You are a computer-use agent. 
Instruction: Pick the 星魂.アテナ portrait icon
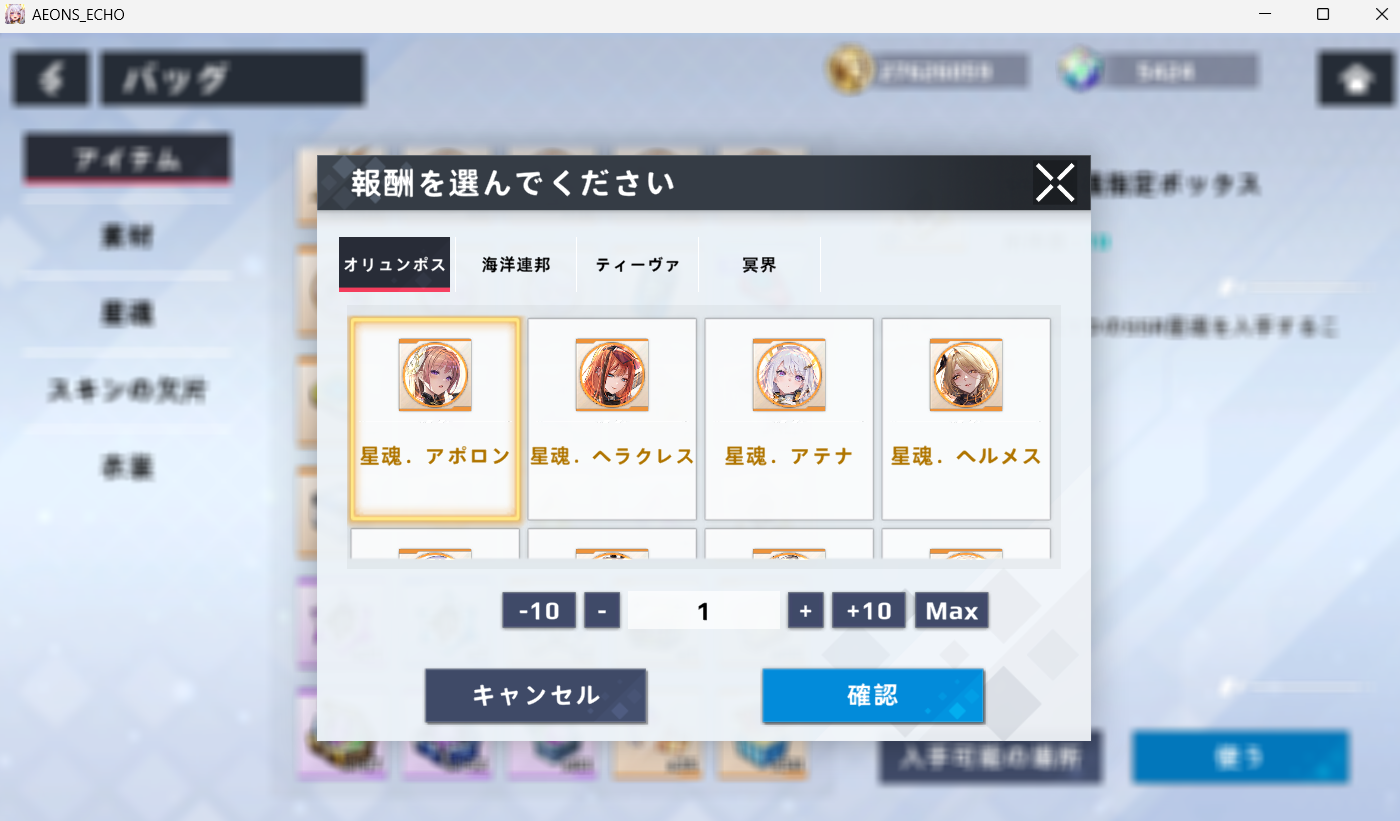[x=789, y=375]
